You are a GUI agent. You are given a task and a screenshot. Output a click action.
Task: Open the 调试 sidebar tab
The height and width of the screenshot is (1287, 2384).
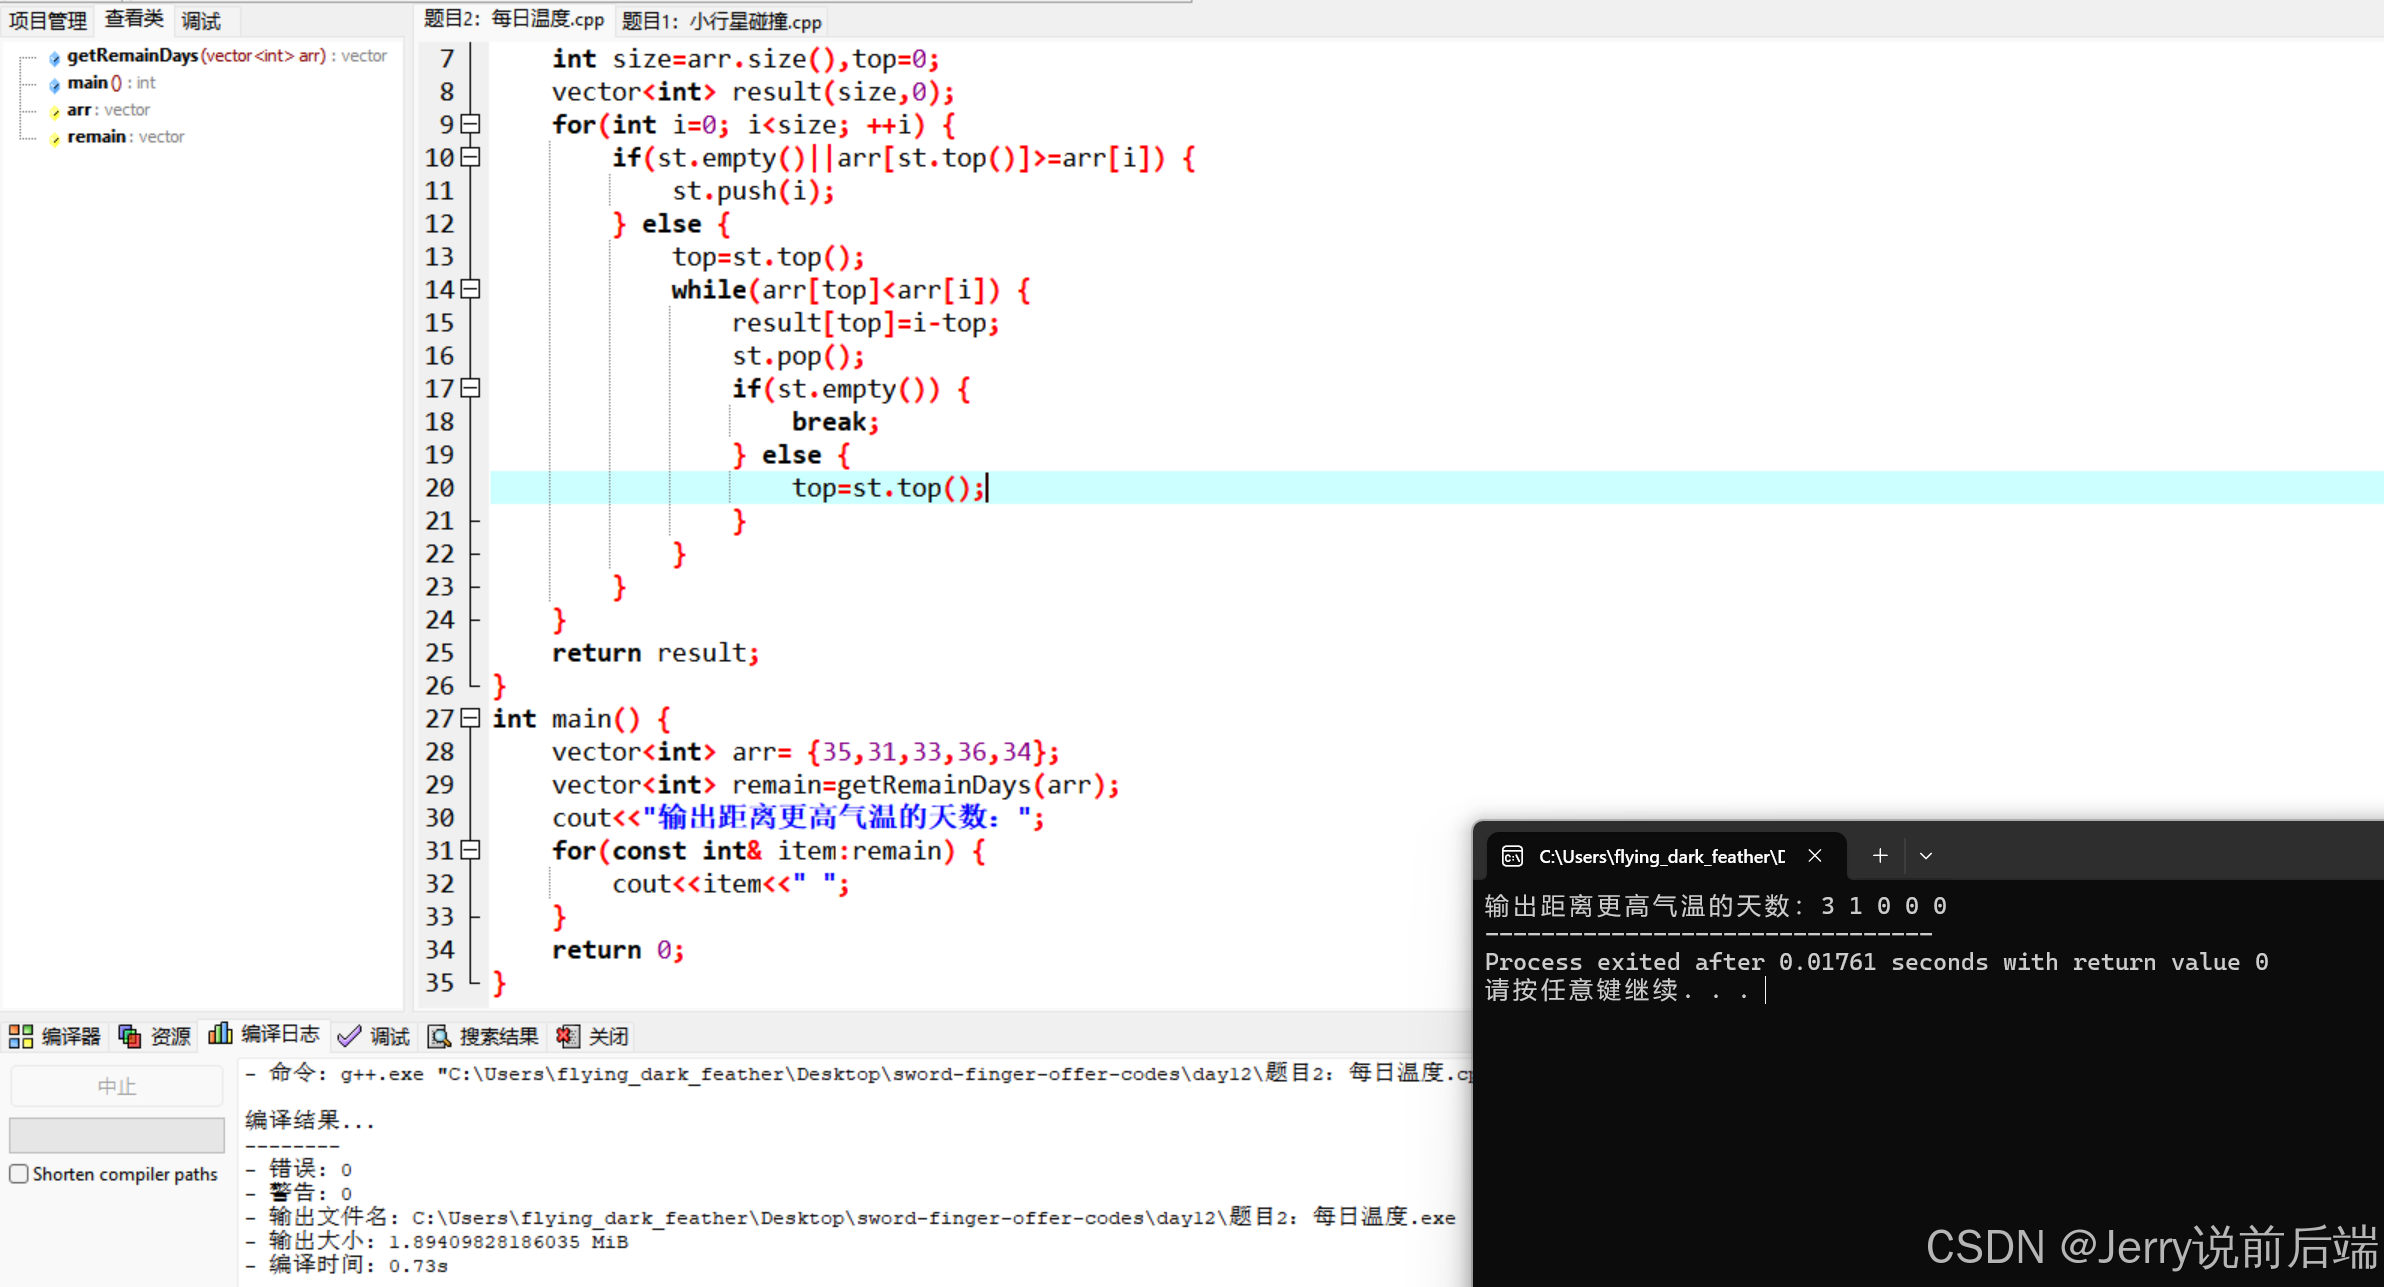point(201,20)
